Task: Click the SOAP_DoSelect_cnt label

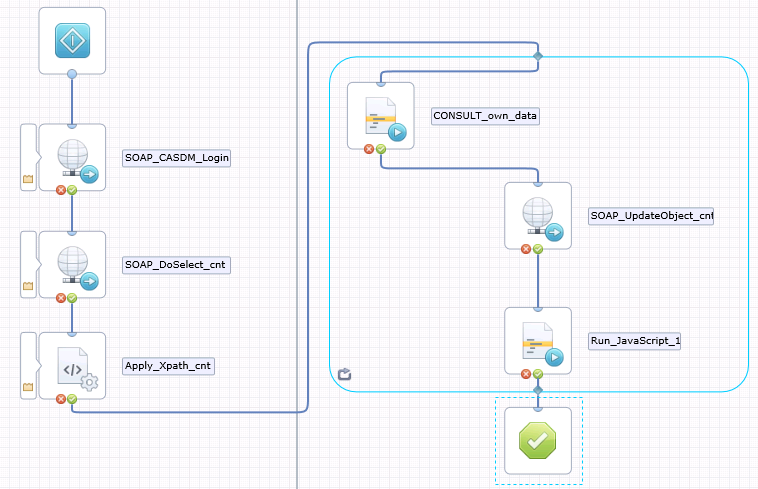Action: [x=176, y=265]
